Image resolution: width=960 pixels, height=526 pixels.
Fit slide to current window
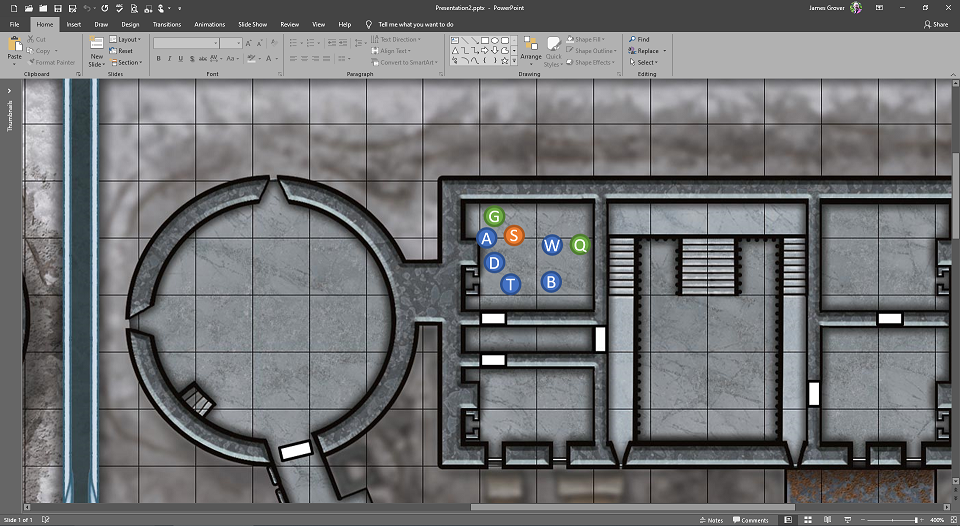[x=952, y=520]
